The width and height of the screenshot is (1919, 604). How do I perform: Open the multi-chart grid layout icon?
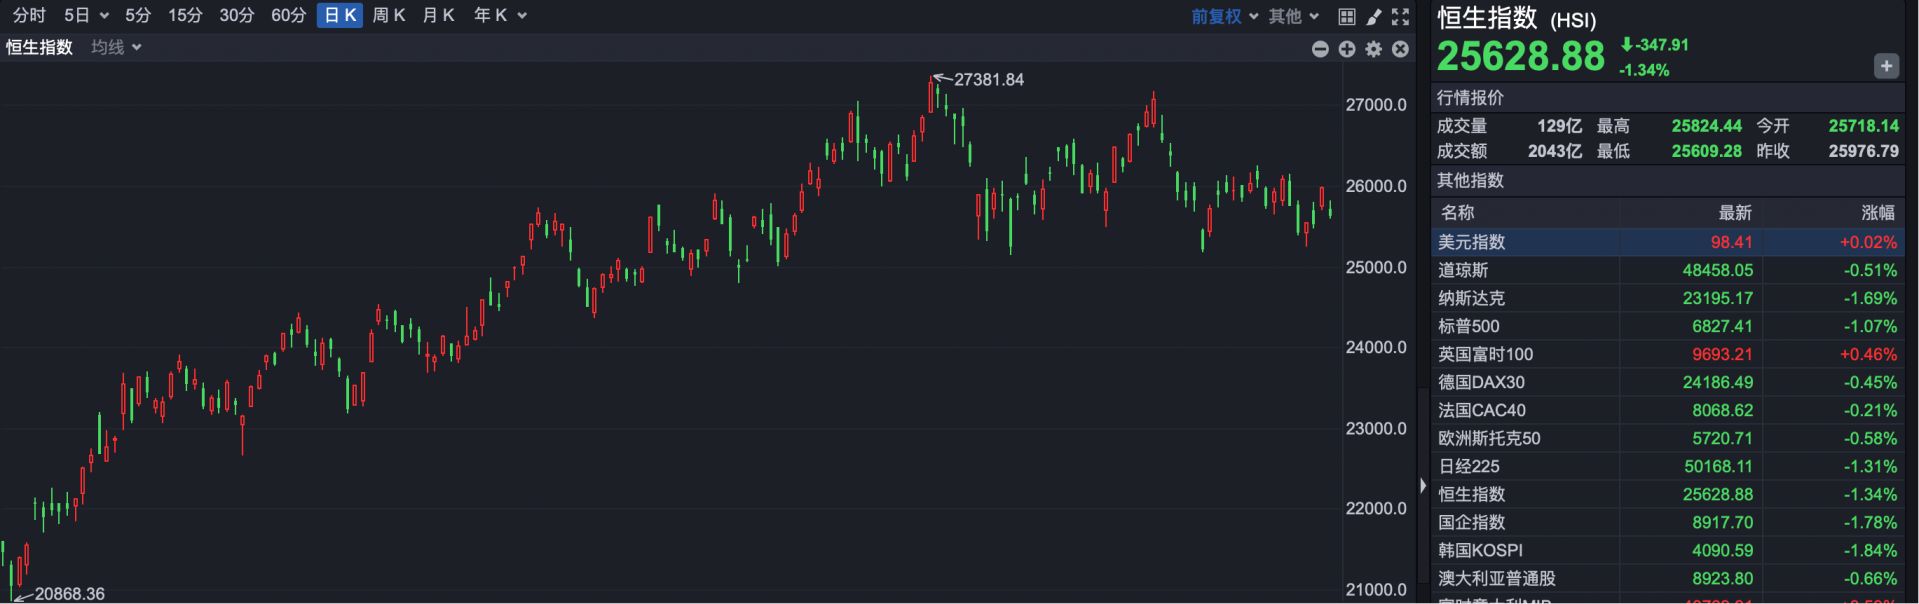pyautogui.click(x=1347, y=16)
